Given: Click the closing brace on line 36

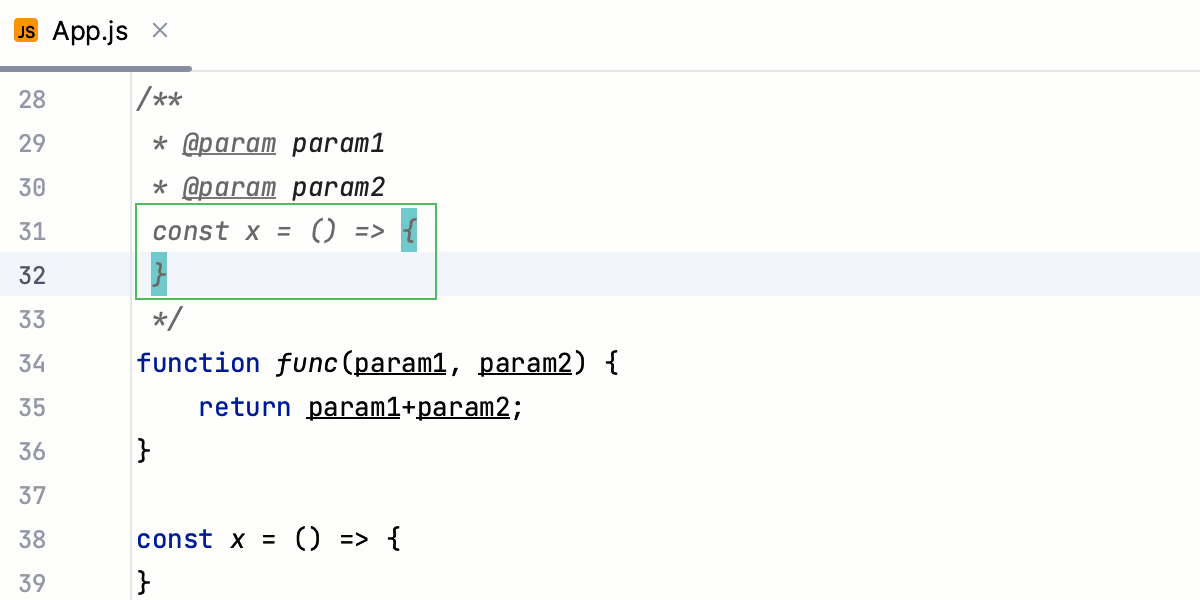Looking at the screenshot, I should (x=143, y=450).
